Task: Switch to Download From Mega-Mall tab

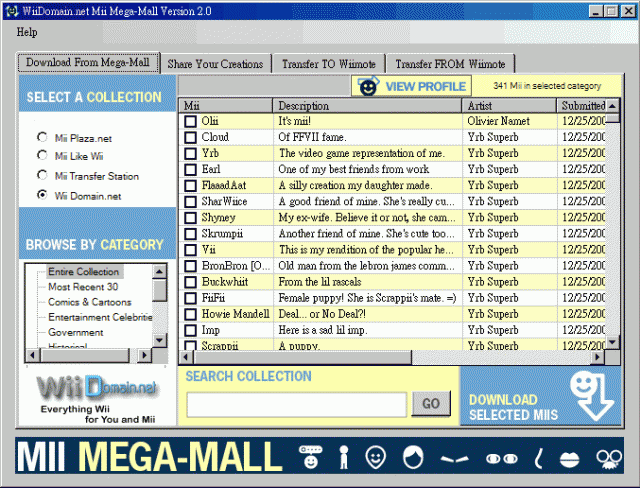Action: click(88, 62)
